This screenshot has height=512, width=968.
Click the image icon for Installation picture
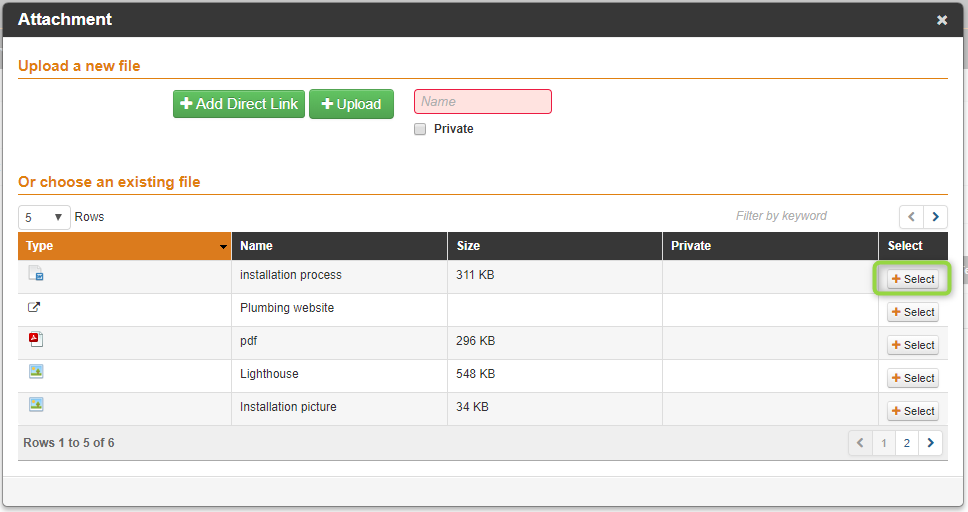36,404
